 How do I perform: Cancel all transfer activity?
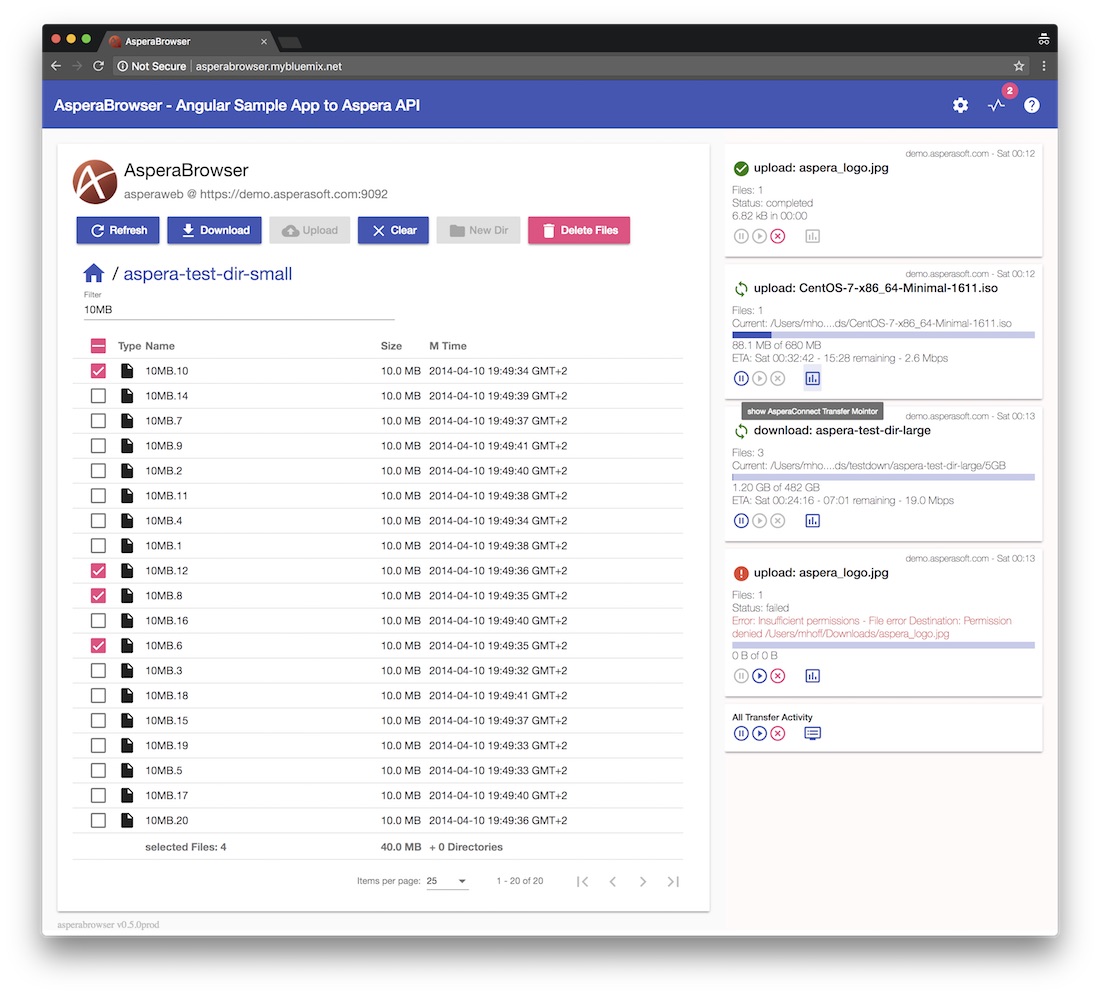click(x=777, y=733)
